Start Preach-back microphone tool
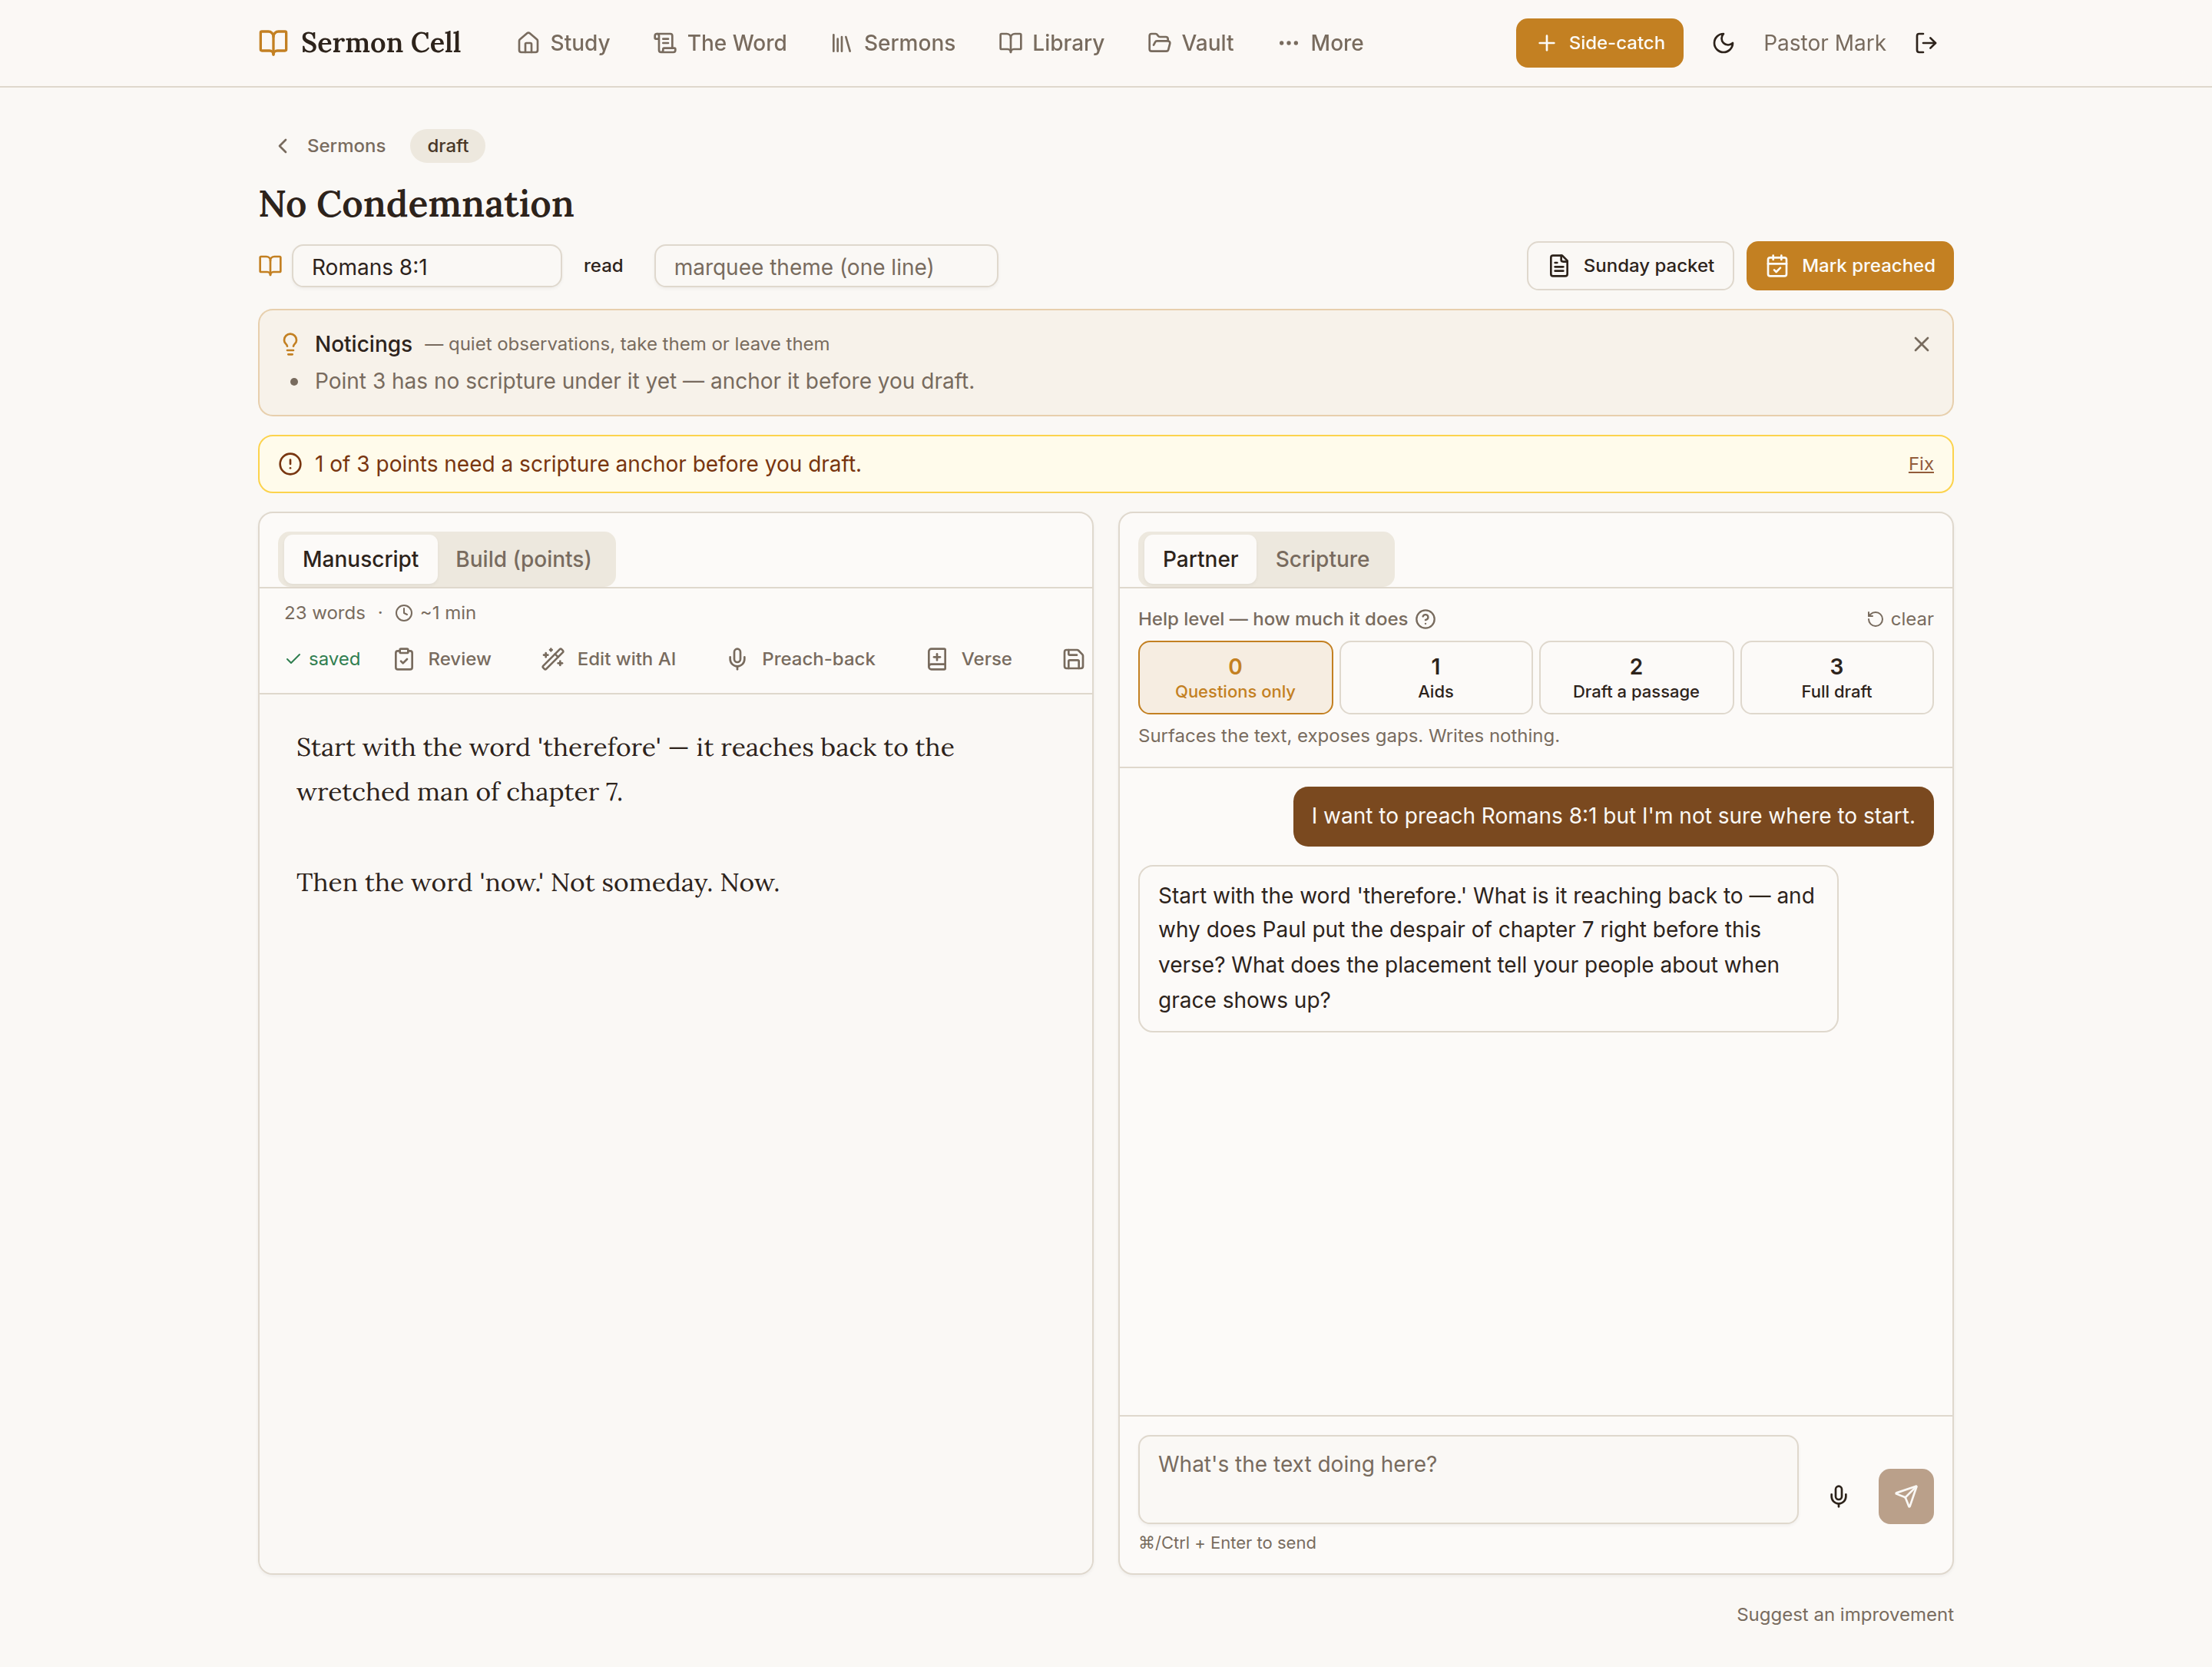This screenshot has width=2212, height=1667. click(801, 659)
